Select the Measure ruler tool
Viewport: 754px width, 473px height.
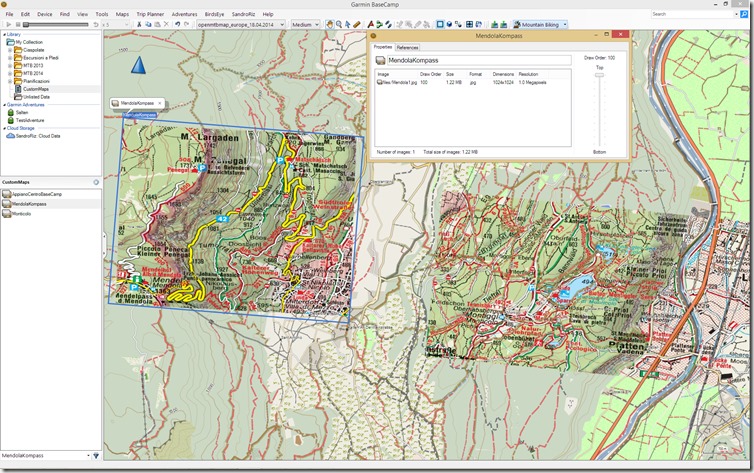357,24
